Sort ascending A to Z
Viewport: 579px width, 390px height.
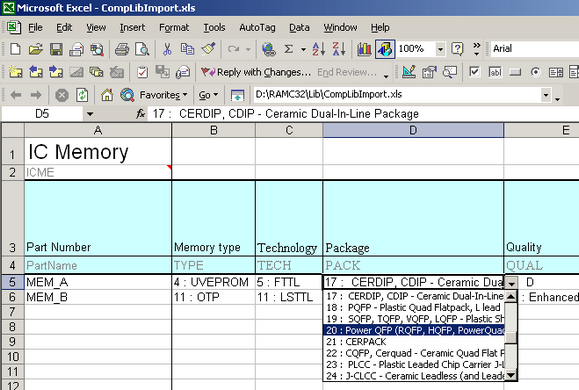click(318, 49)
